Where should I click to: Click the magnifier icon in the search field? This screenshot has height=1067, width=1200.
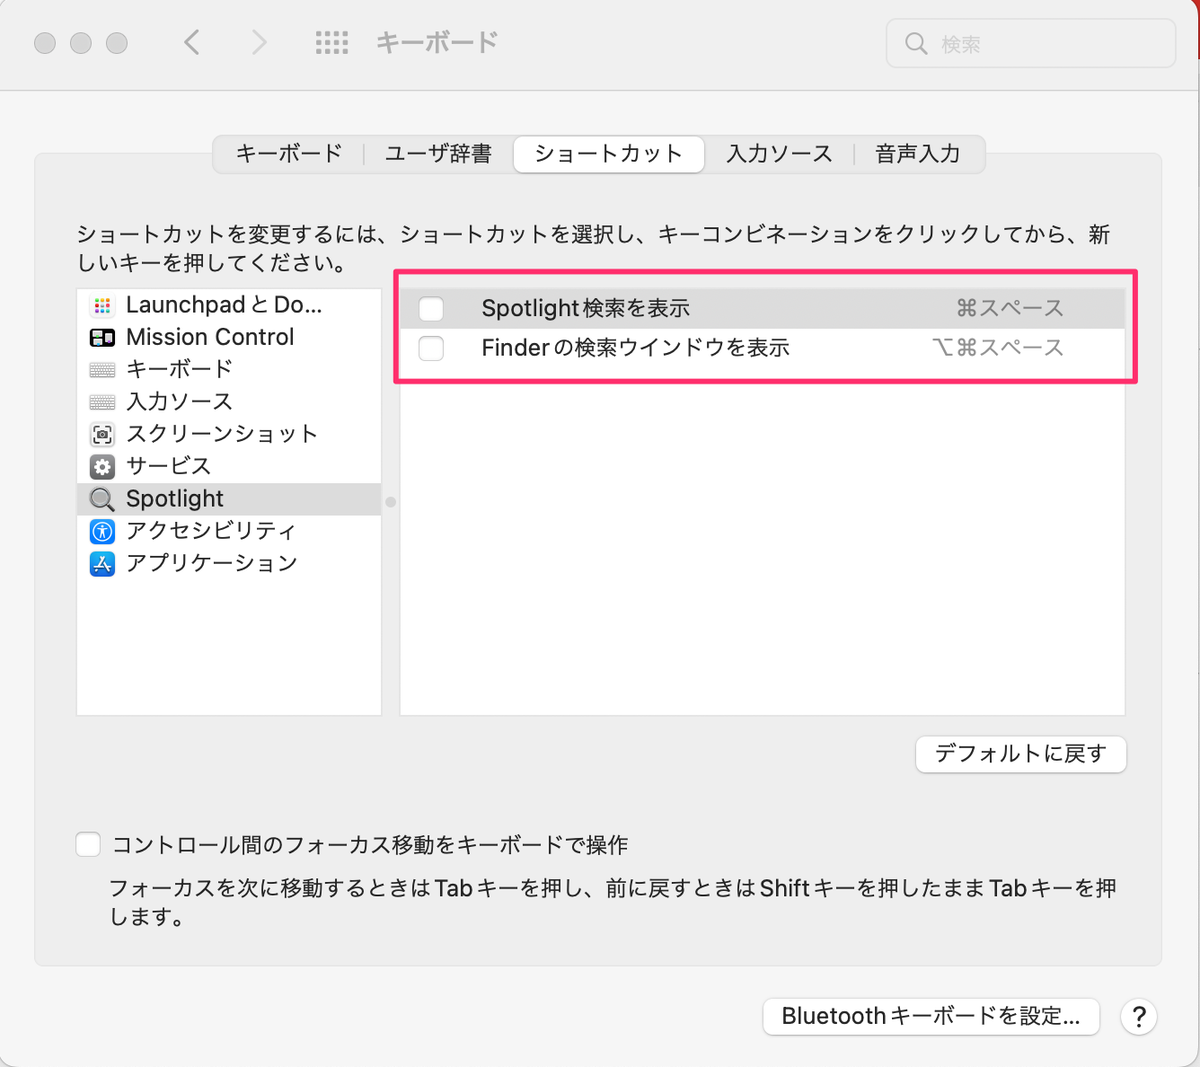pyautogui.click(x=915, y=44)
